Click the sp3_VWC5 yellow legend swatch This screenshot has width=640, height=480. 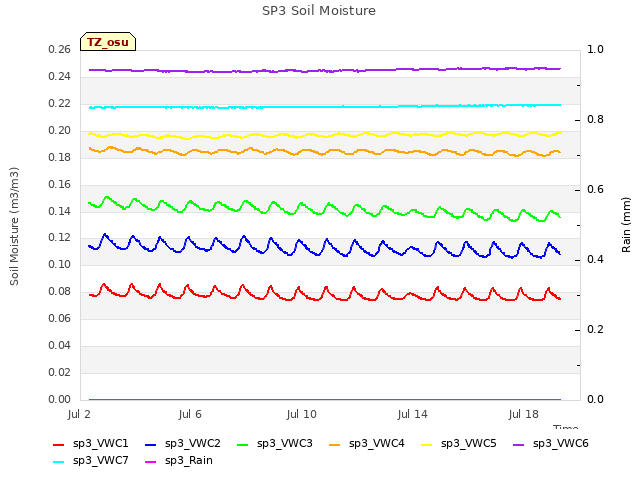coord(427,444)
